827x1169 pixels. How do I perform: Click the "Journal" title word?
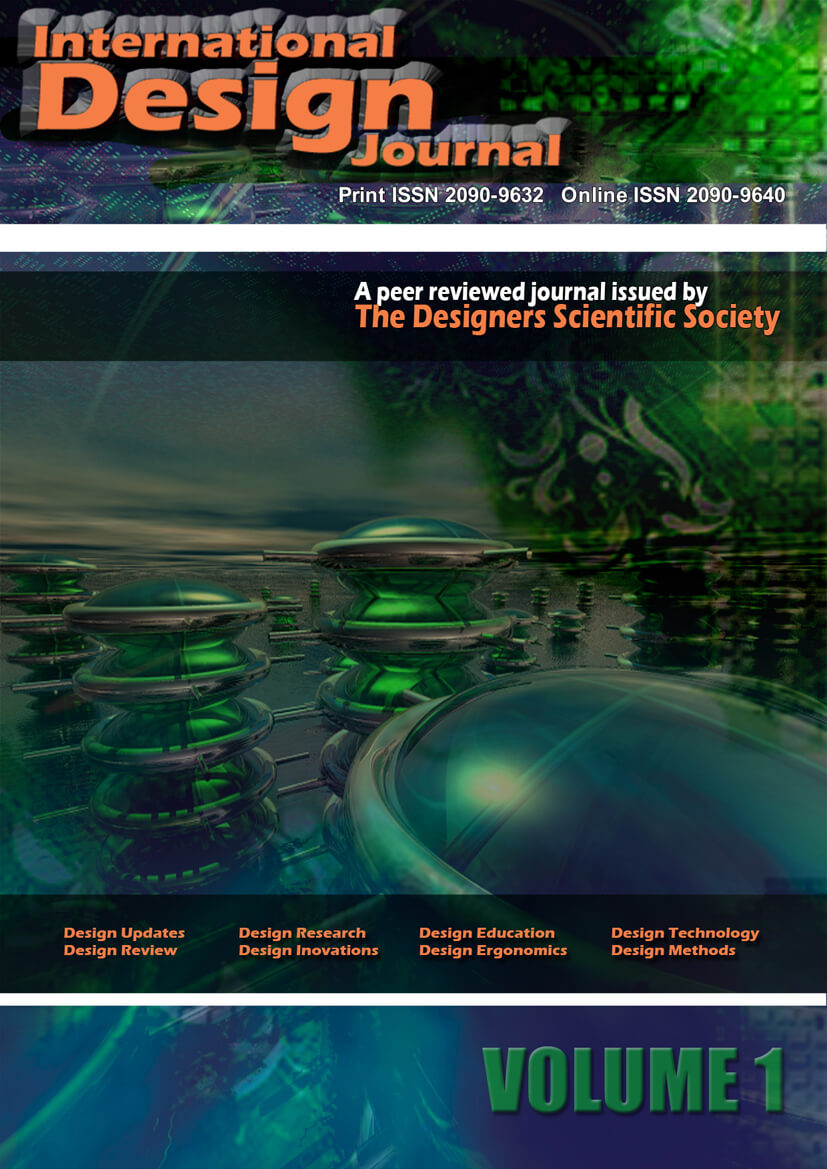(456, 151)
